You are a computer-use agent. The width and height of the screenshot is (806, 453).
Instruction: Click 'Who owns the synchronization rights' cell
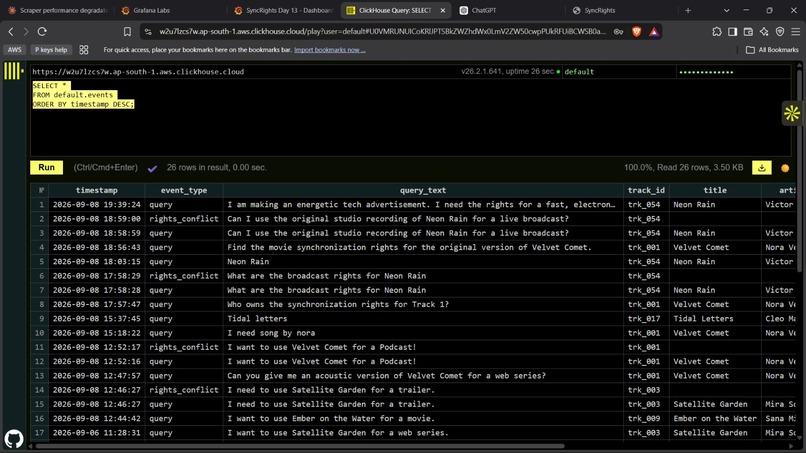pos(423,304)
